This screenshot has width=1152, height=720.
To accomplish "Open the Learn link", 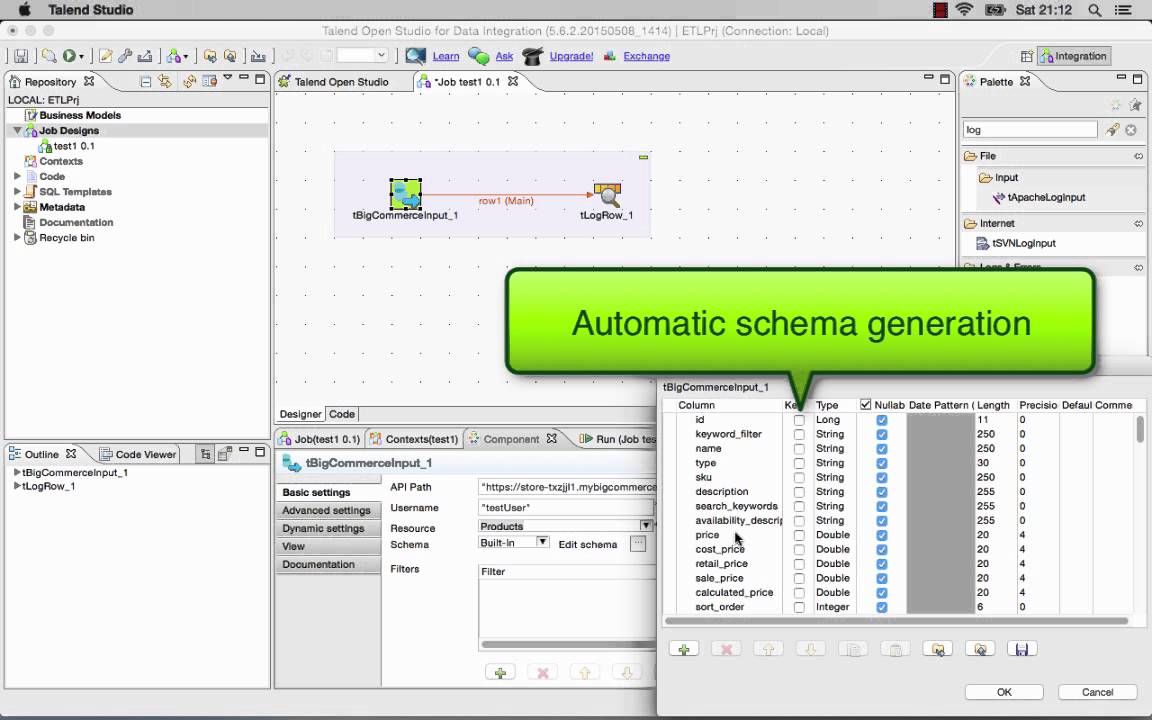I will [x=445, y=56].
